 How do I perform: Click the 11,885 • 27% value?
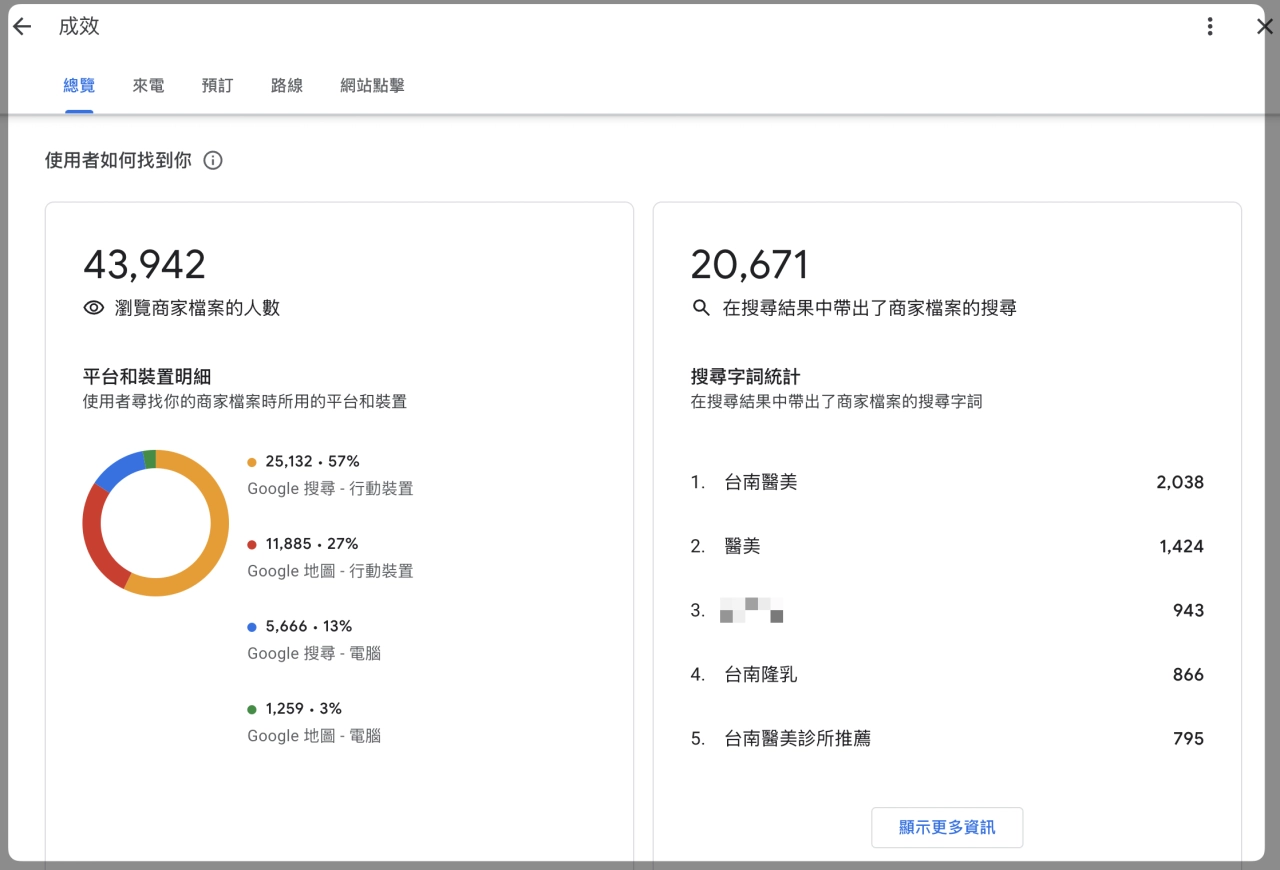pyautogui.click(x=312, y=544)
